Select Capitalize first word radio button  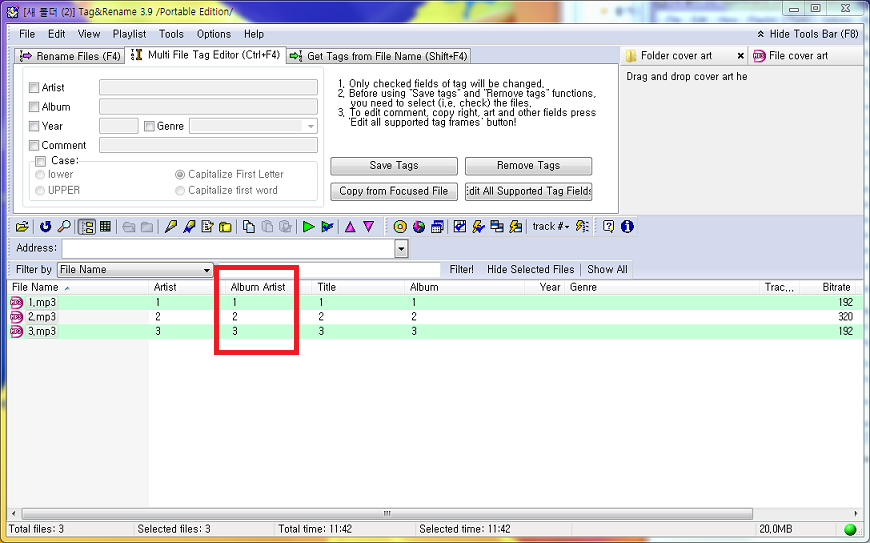pyautogui.click(x=180, y=190)
